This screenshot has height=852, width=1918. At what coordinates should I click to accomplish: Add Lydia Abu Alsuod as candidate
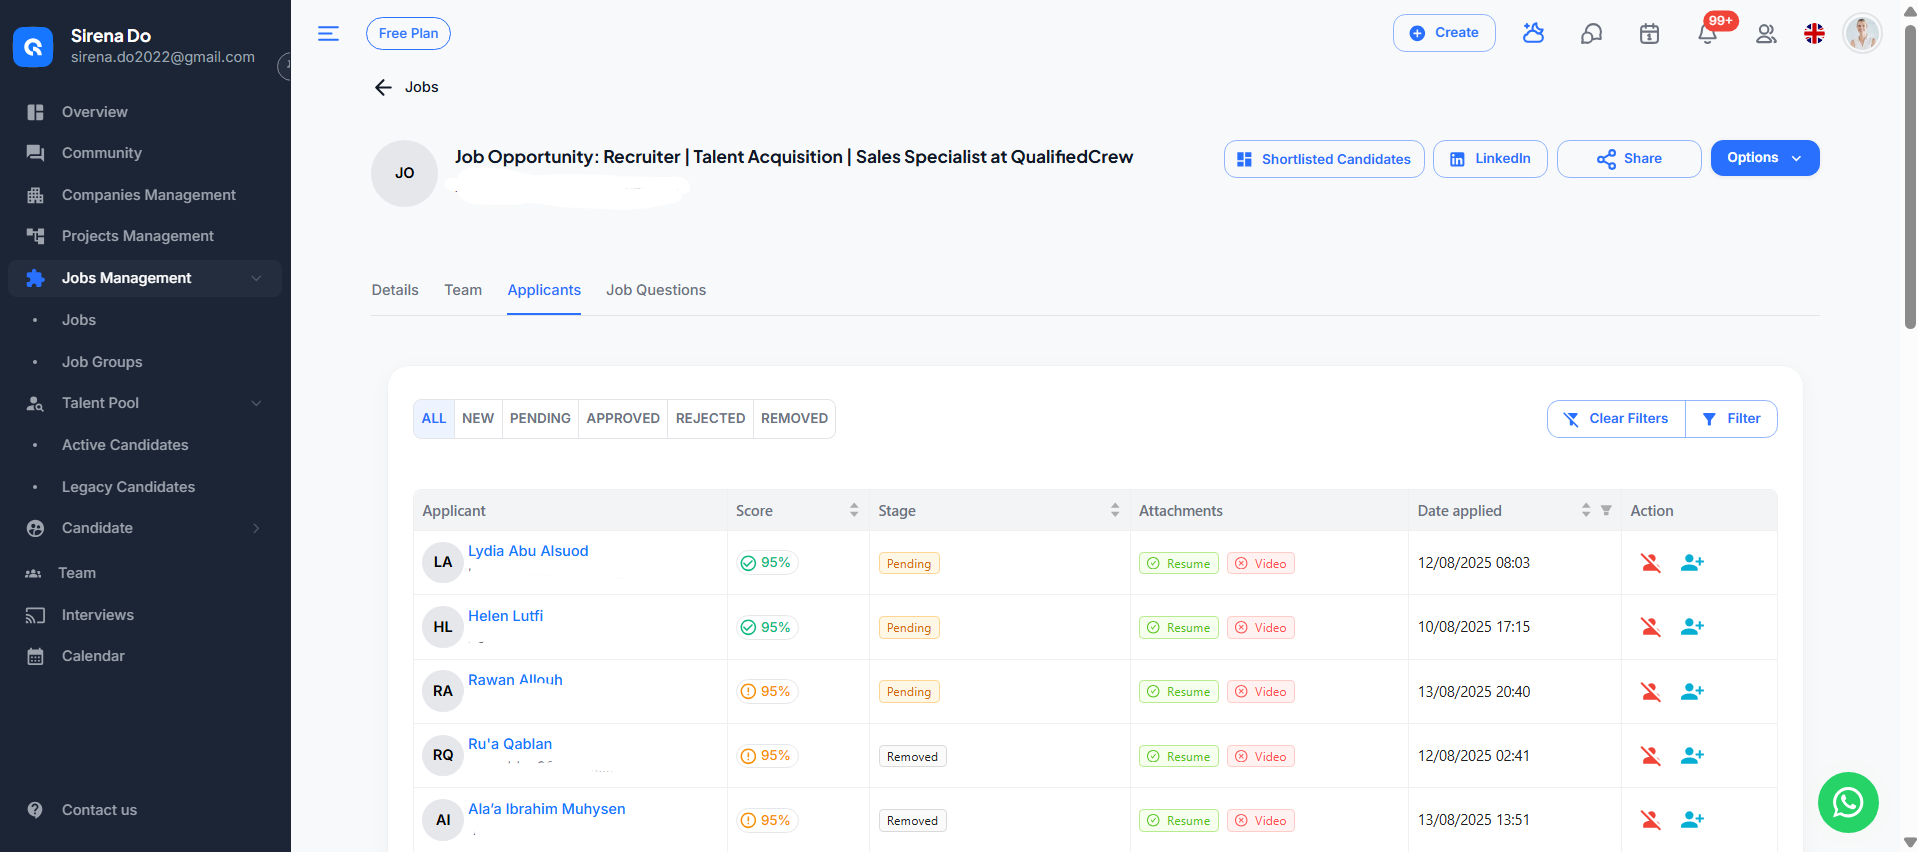point(1692,563)
